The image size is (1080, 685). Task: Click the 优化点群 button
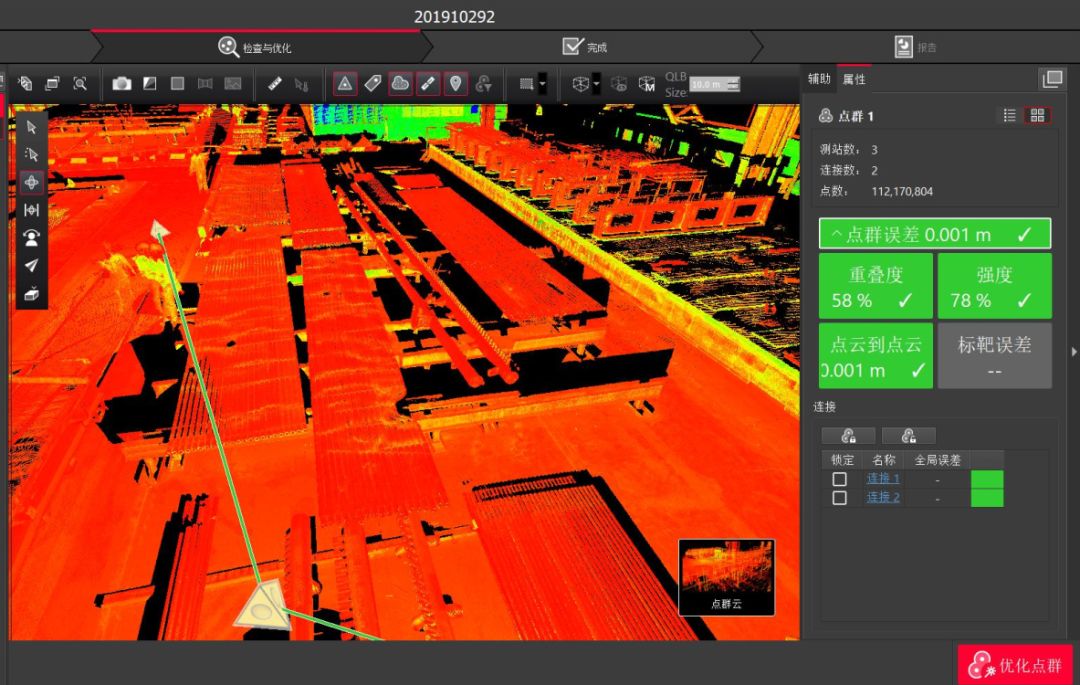tap(1015, 665)
